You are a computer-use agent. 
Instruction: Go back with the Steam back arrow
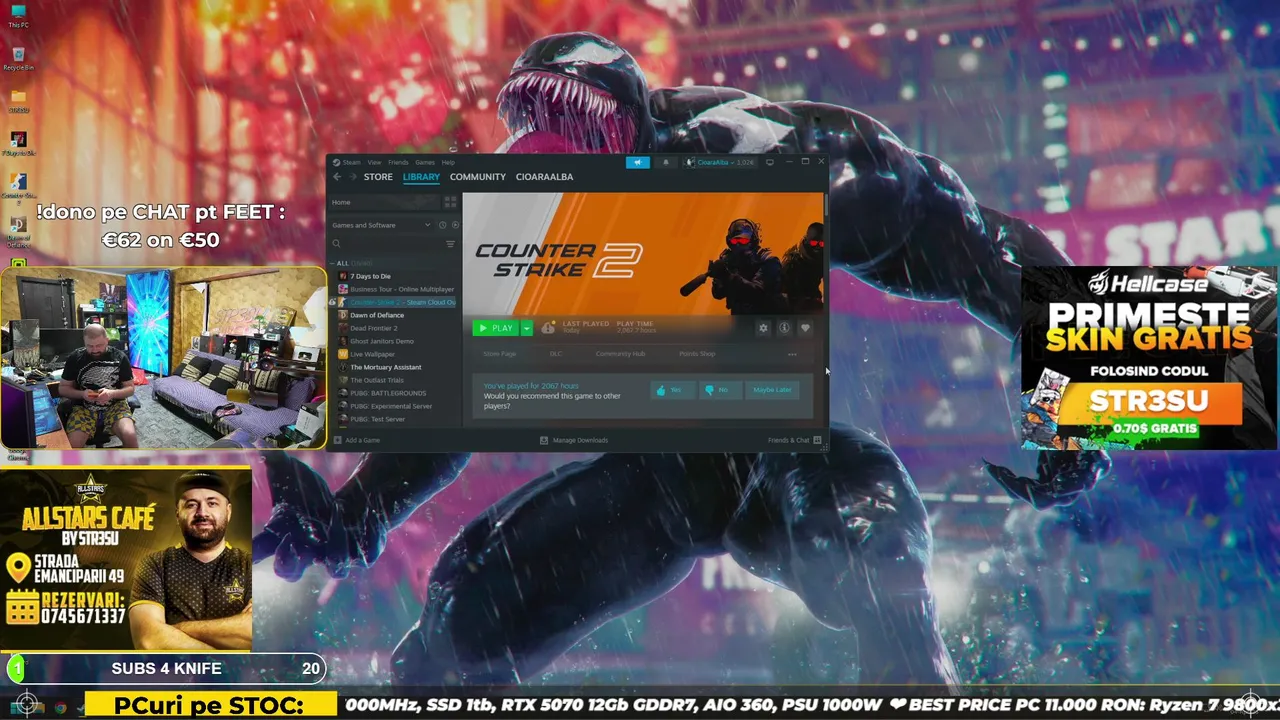[x=337, y=177]
